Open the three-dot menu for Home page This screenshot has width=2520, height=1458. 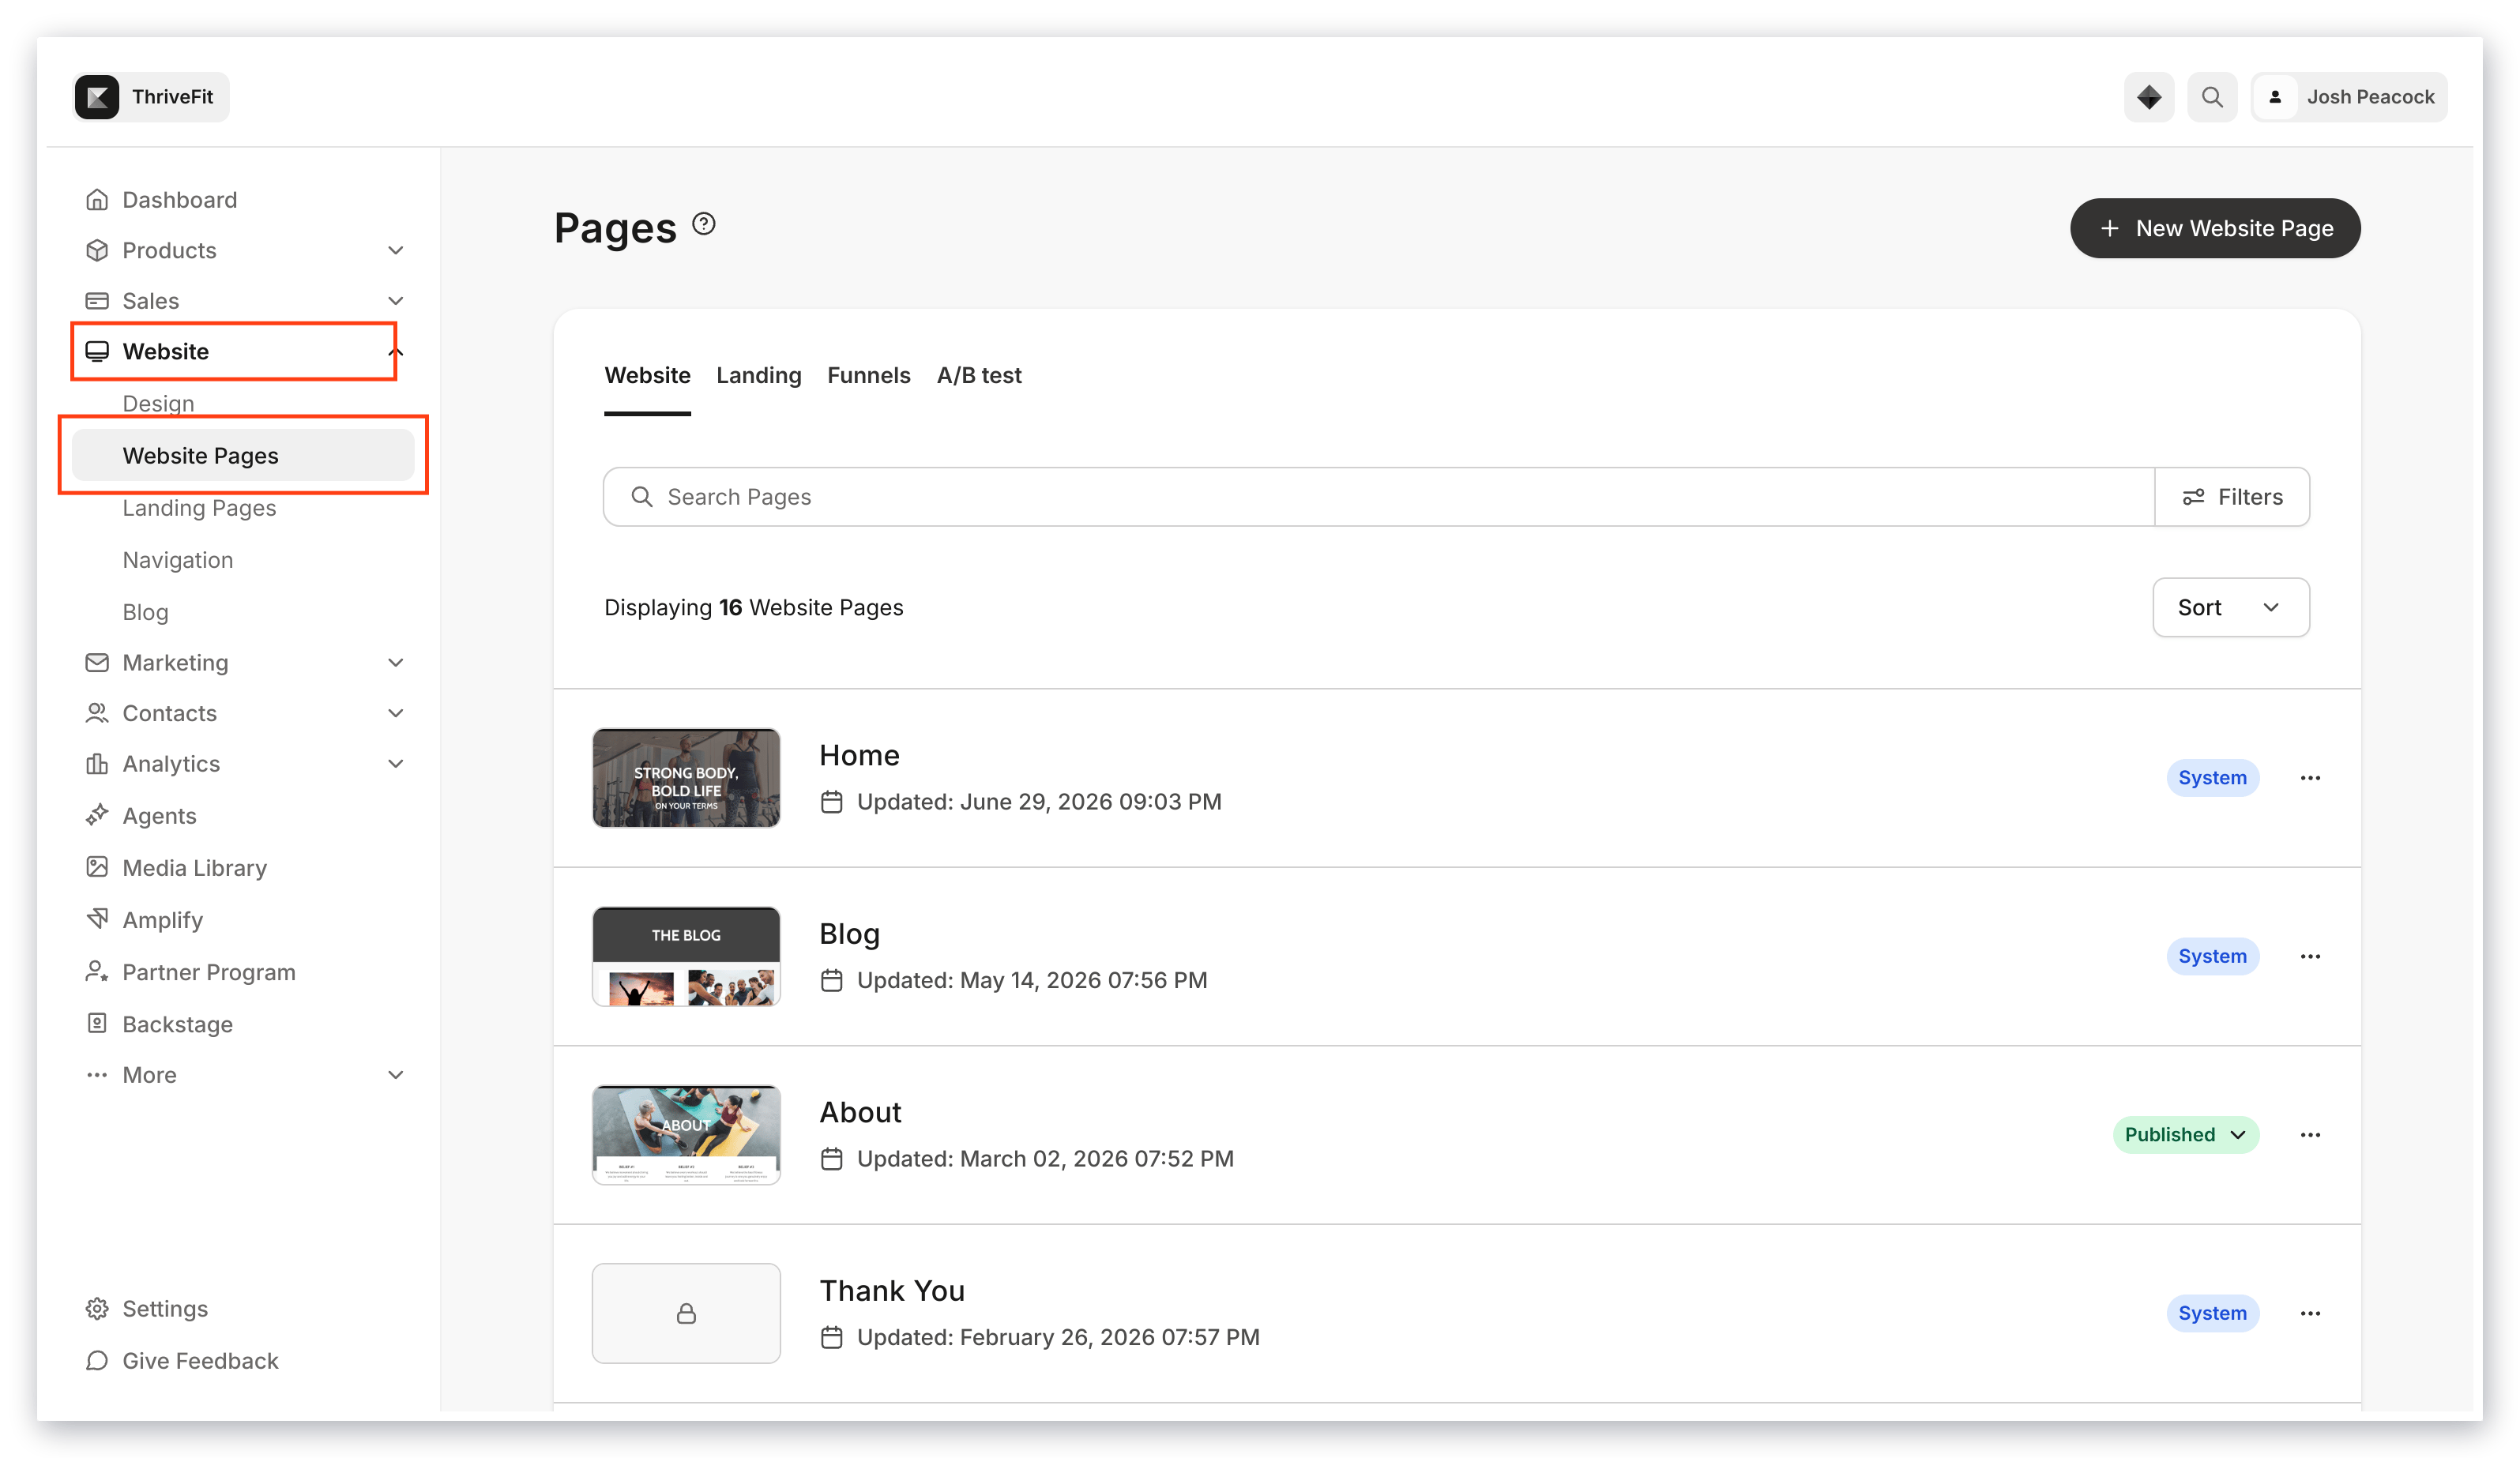tap(2310, 778)
